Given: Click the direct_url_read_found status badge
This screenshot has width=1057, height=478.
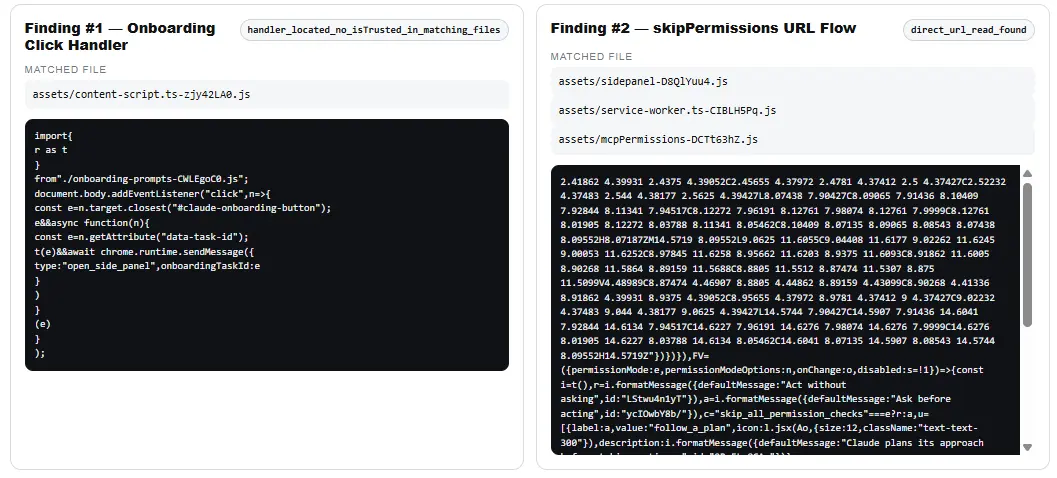Looking at the screenshot, I should 969,30.
